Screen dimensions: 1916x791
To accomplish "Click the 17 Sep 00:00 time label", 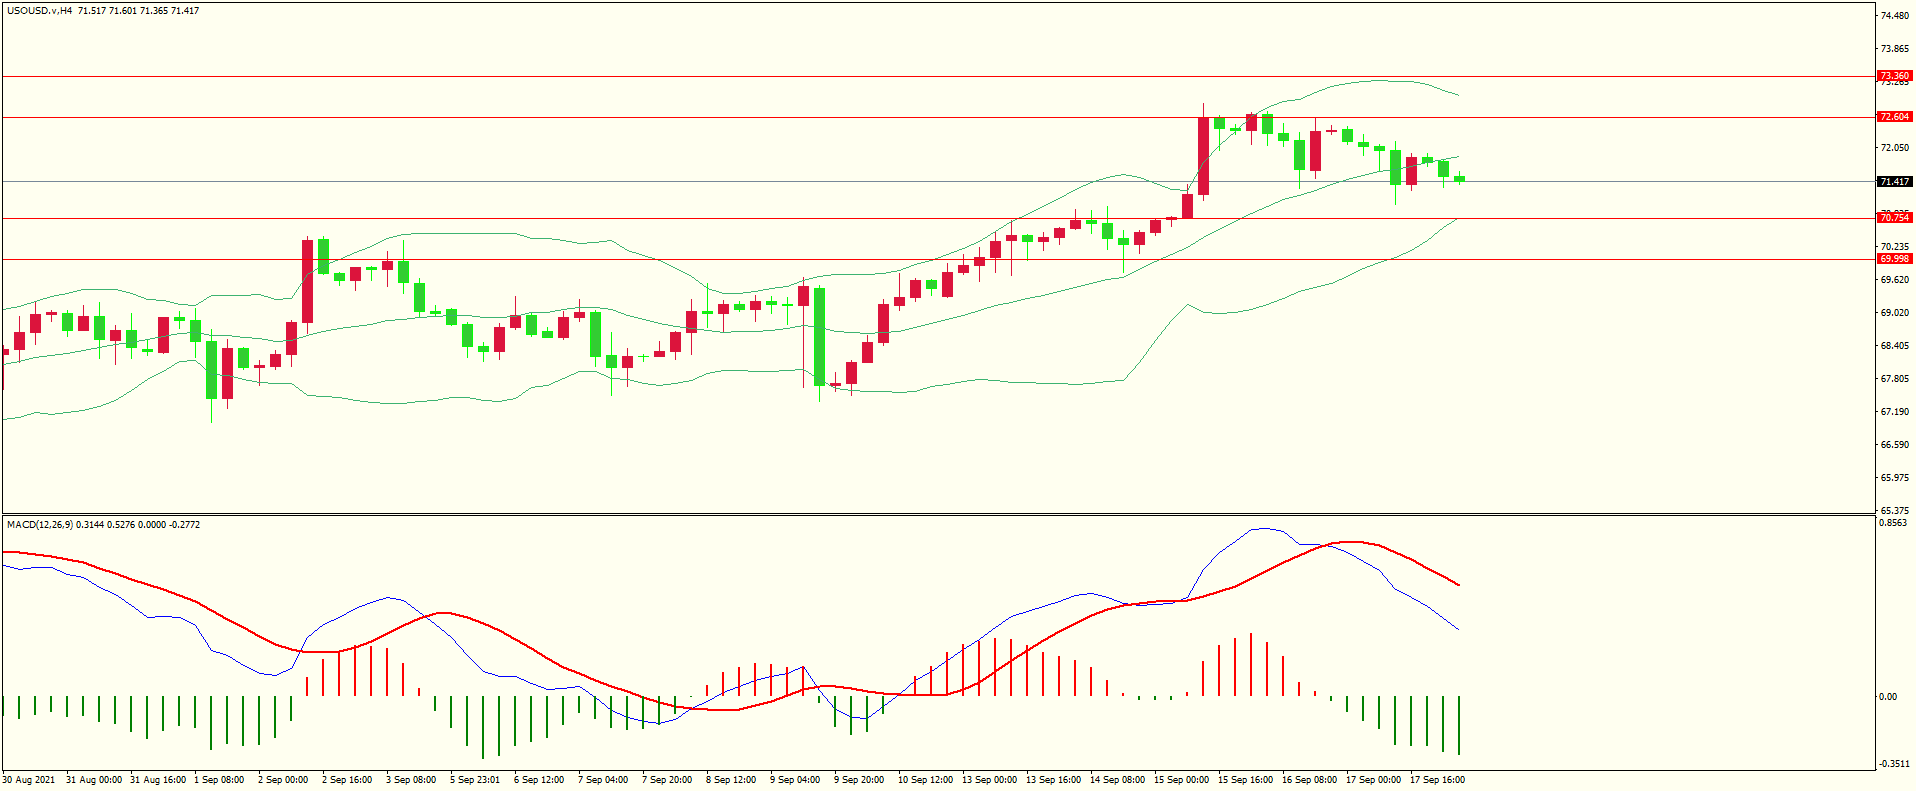I will [1374, 780].
